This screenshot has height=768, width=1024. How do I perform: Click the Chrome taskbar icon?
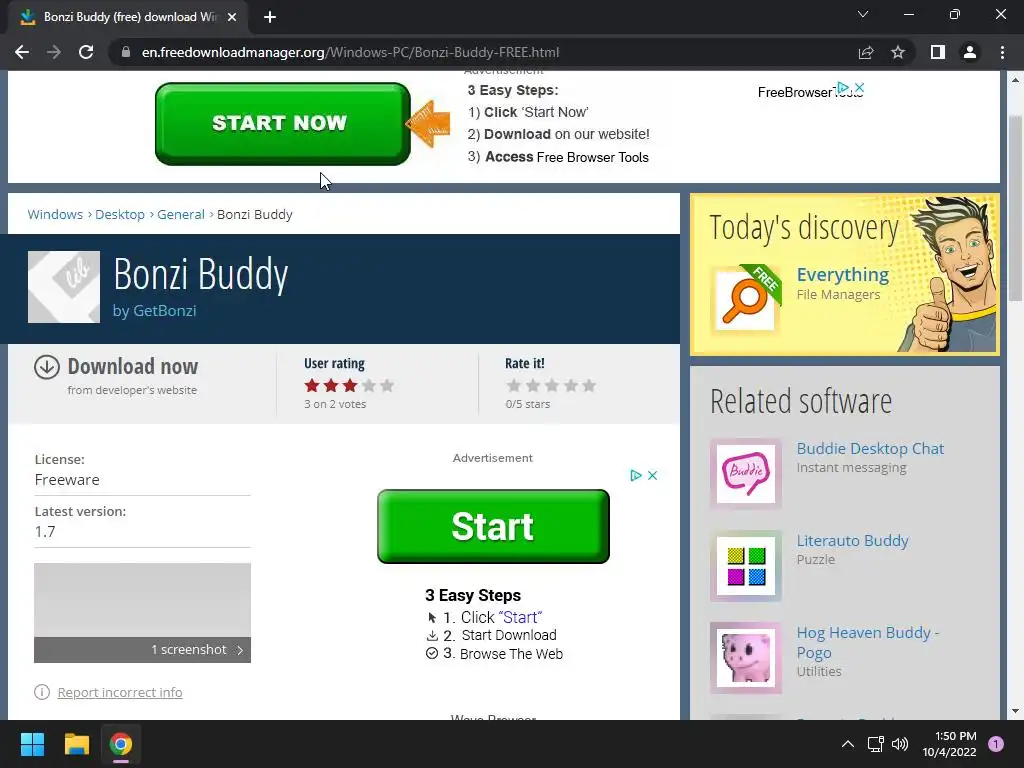coord(121,744)
